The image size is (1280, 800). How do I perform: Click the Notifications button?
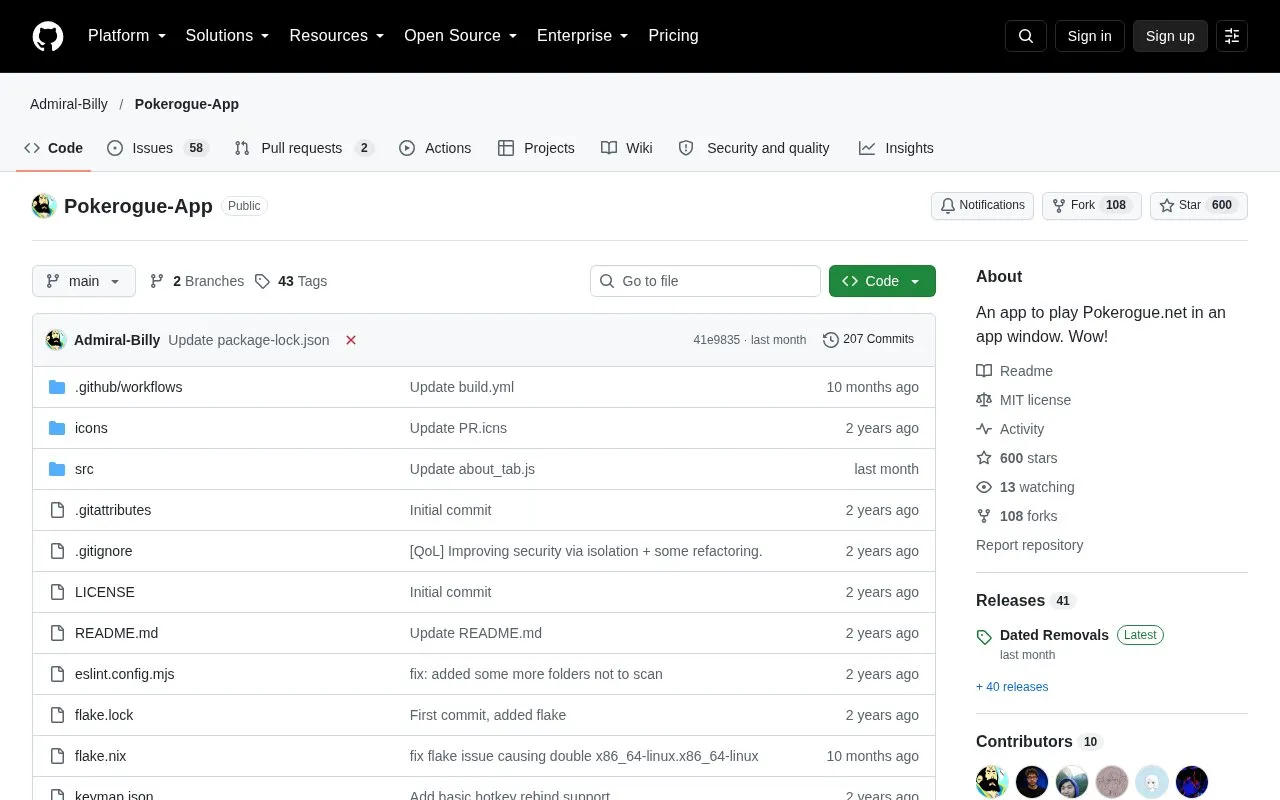click(x=982, y=206)
